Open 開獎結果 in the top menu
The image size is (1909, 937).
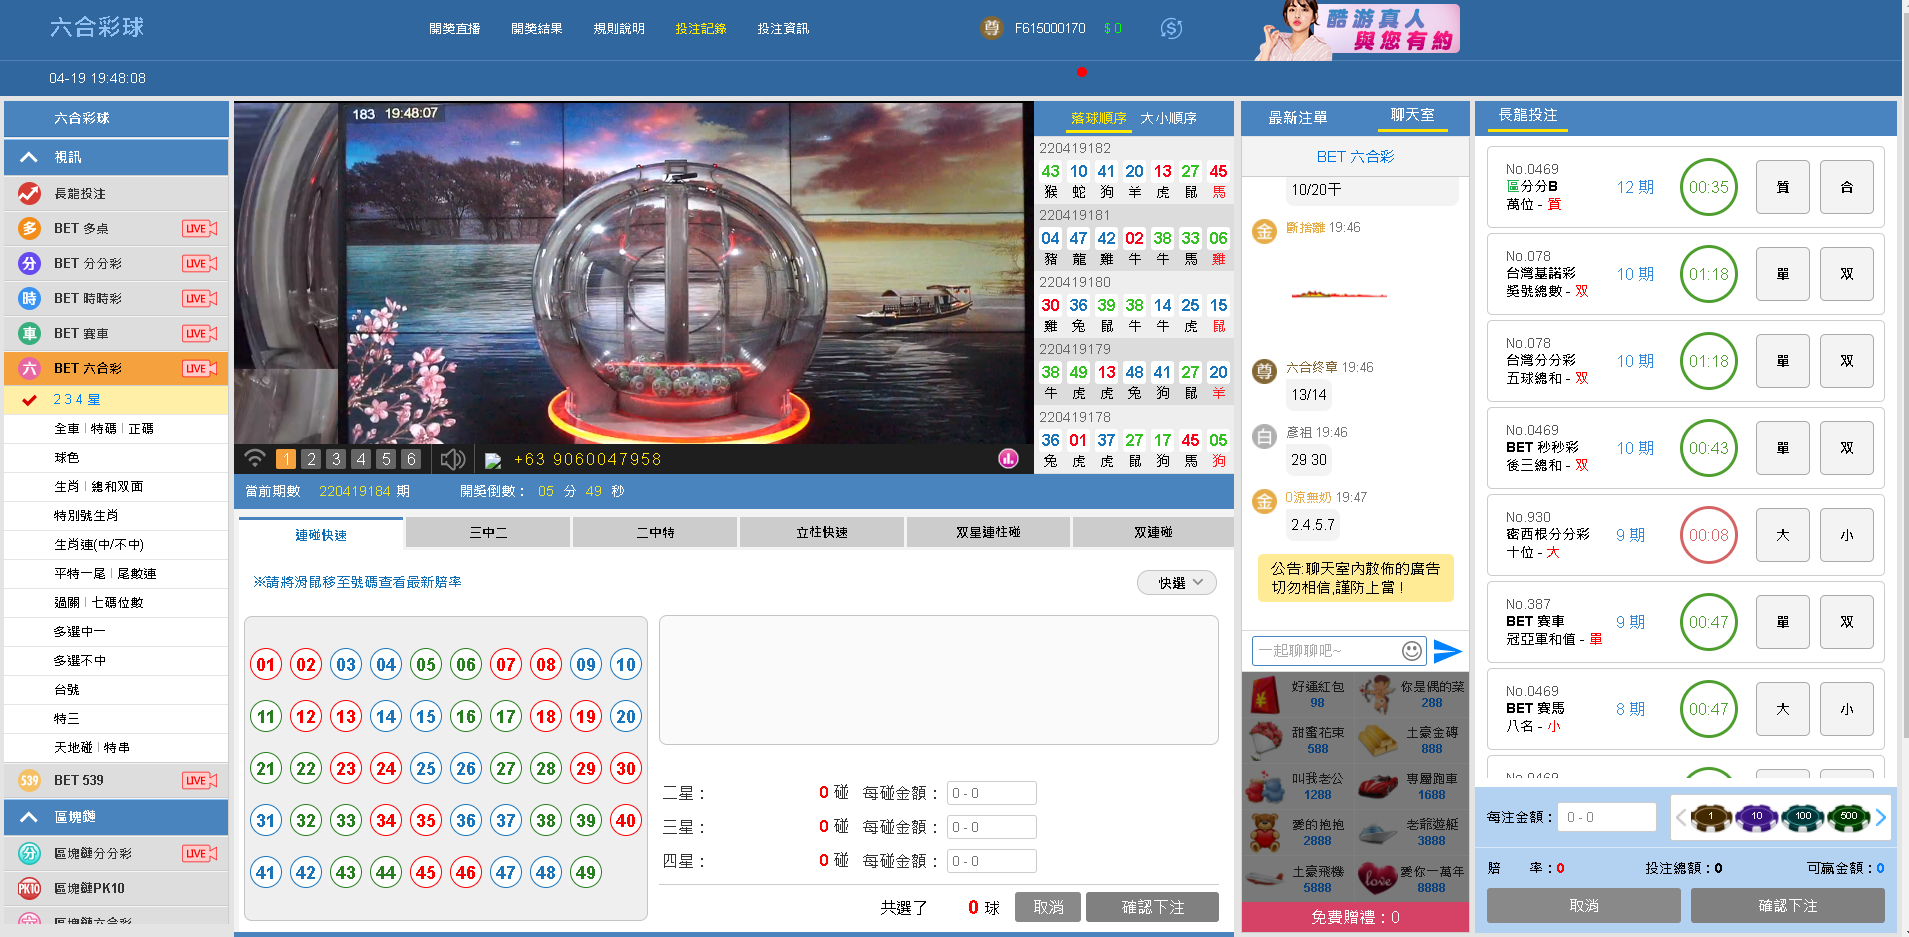(536, 29)
